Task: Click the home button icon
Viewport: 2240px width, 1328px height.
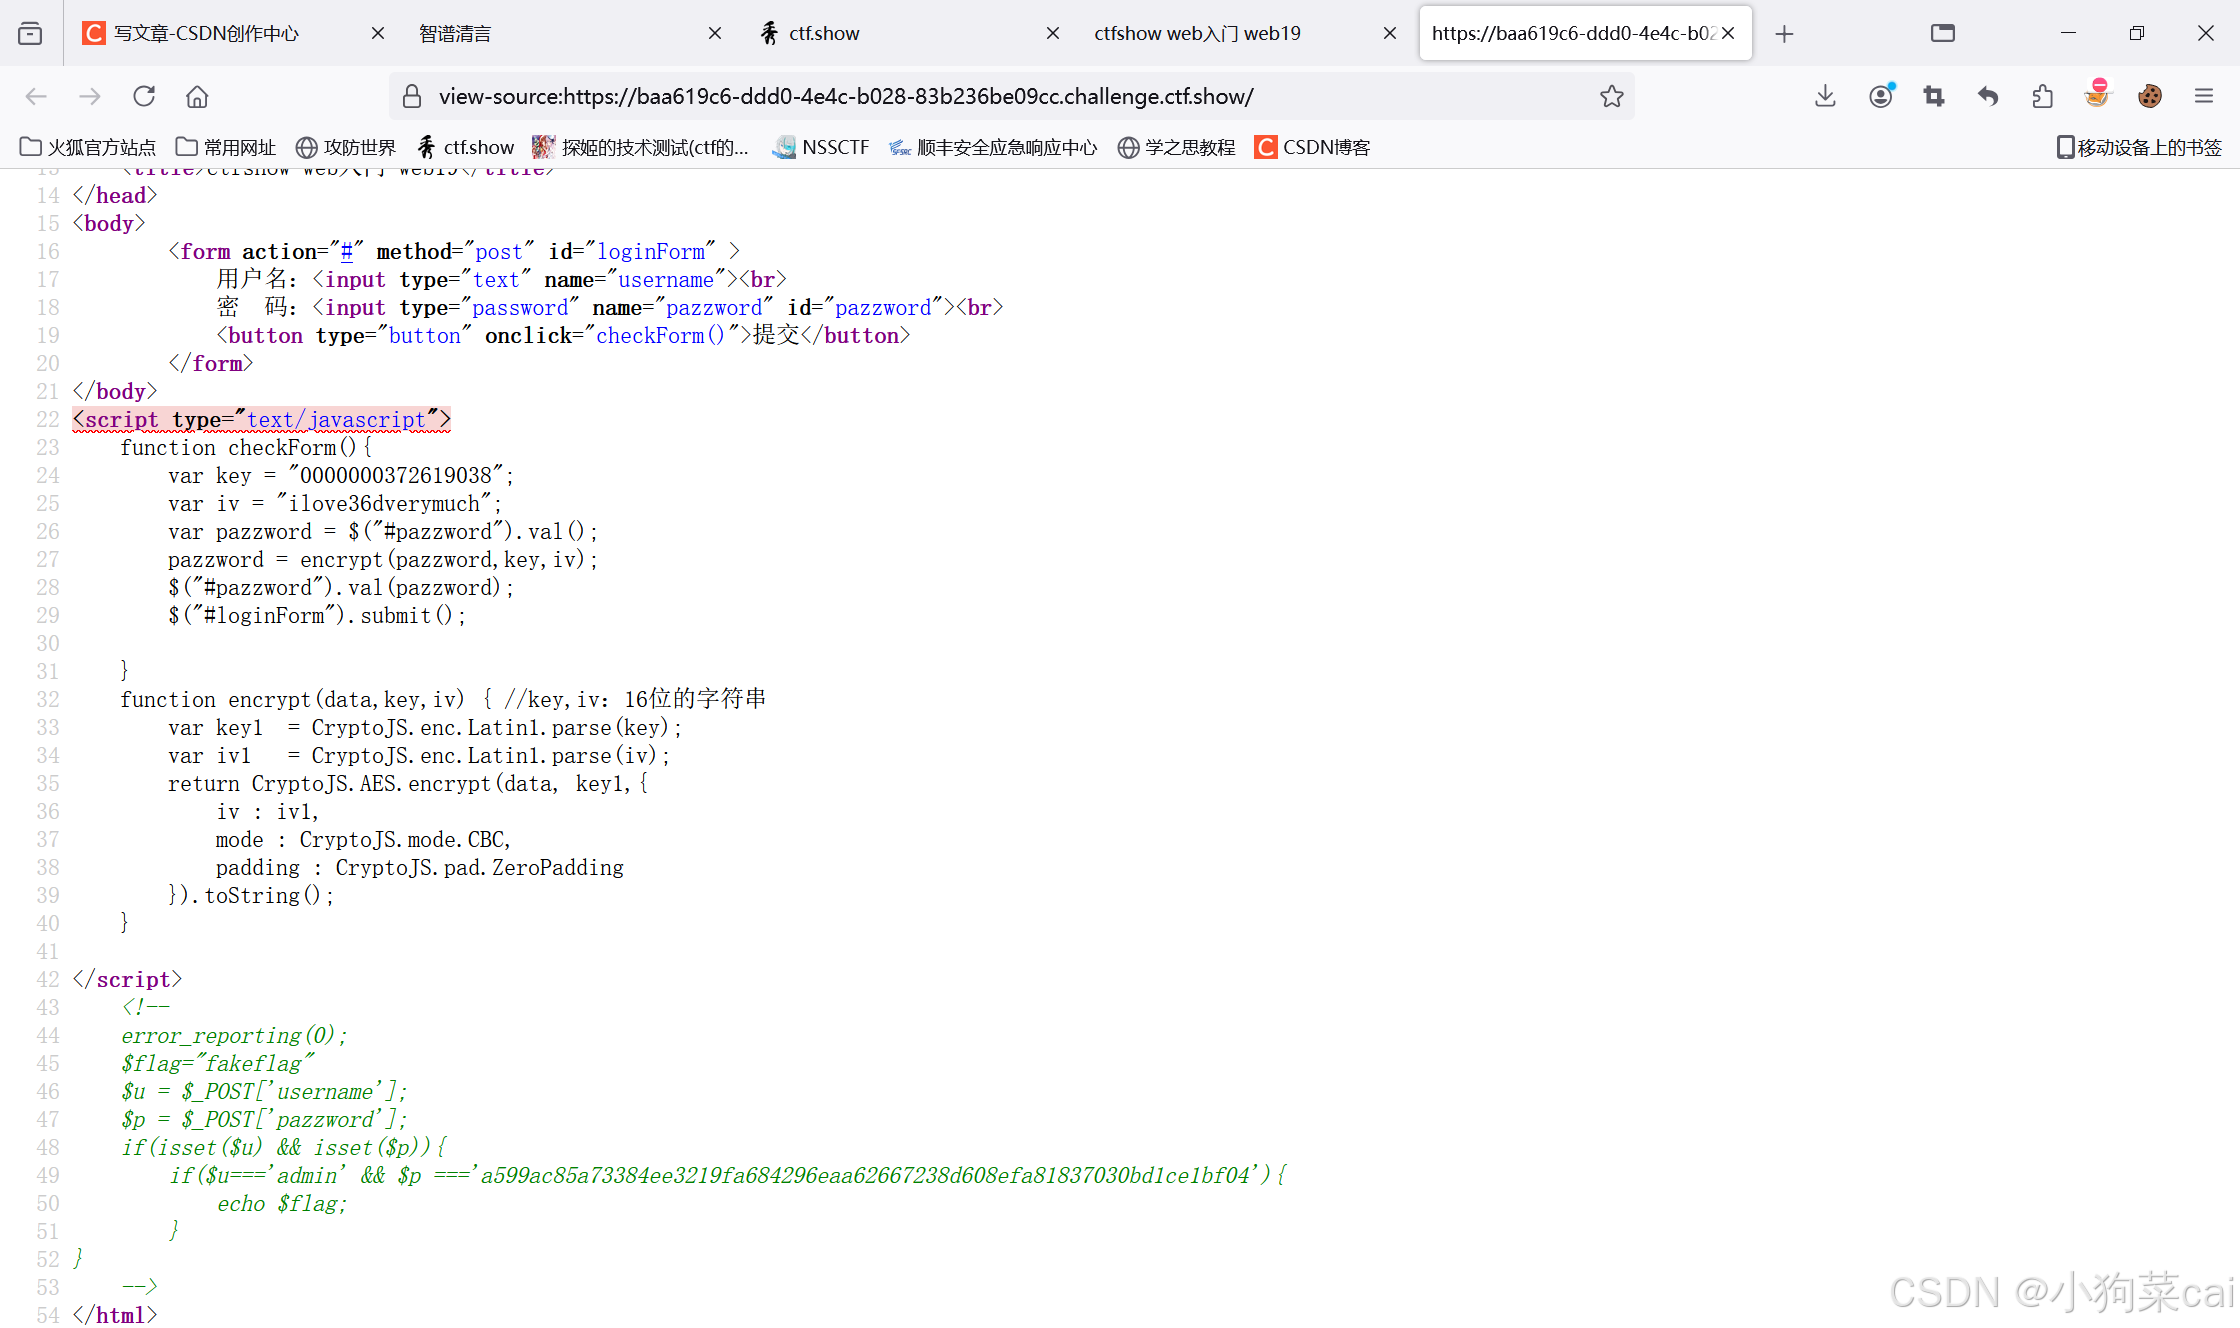Action: 197,96
